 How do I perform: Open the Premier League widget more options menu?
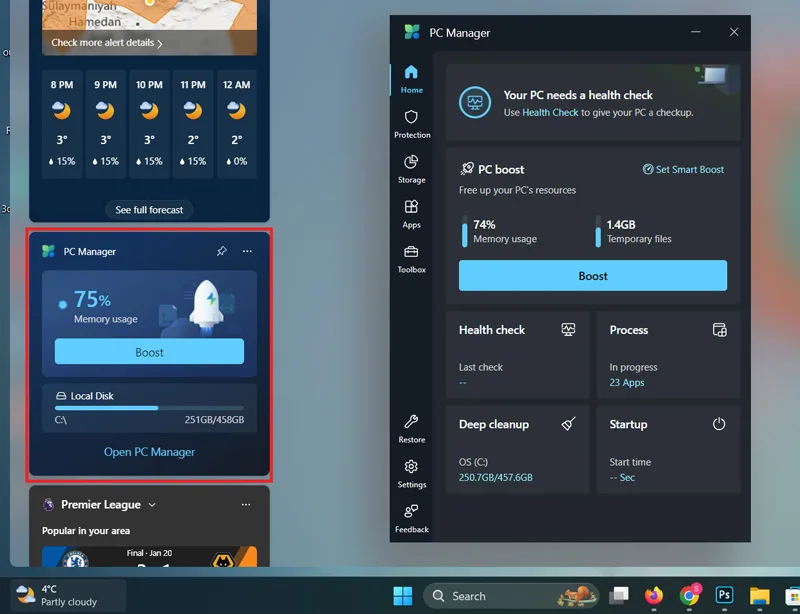246,505
